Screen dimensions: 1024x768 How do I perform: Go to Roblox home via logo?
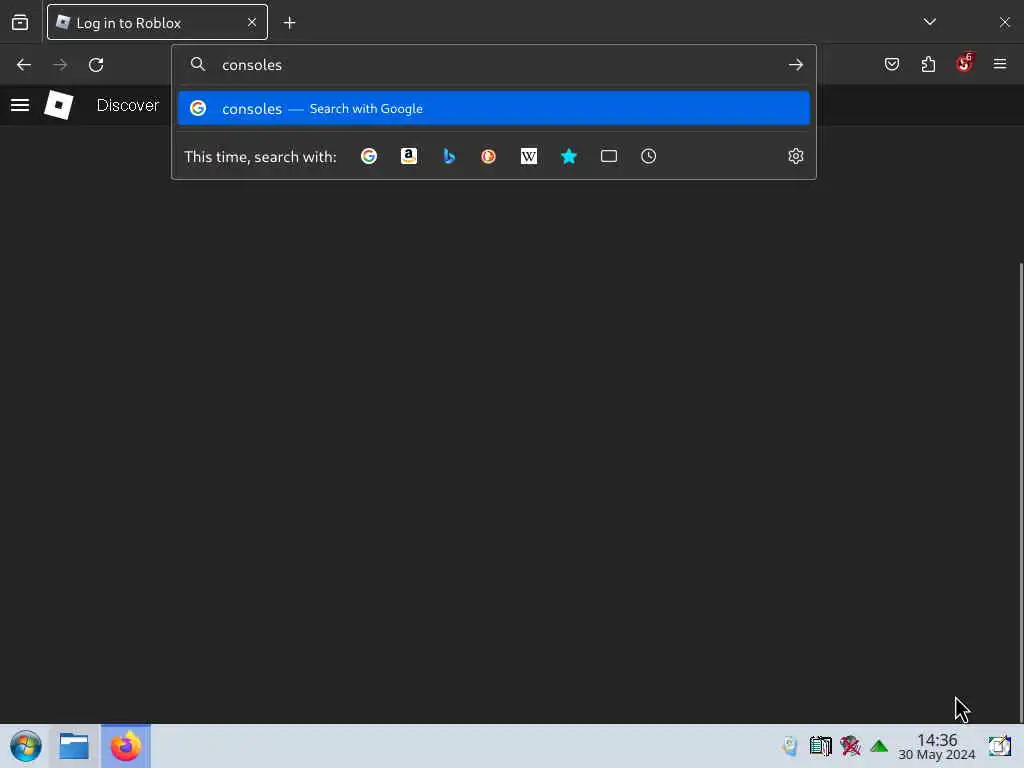coord(58,105)
